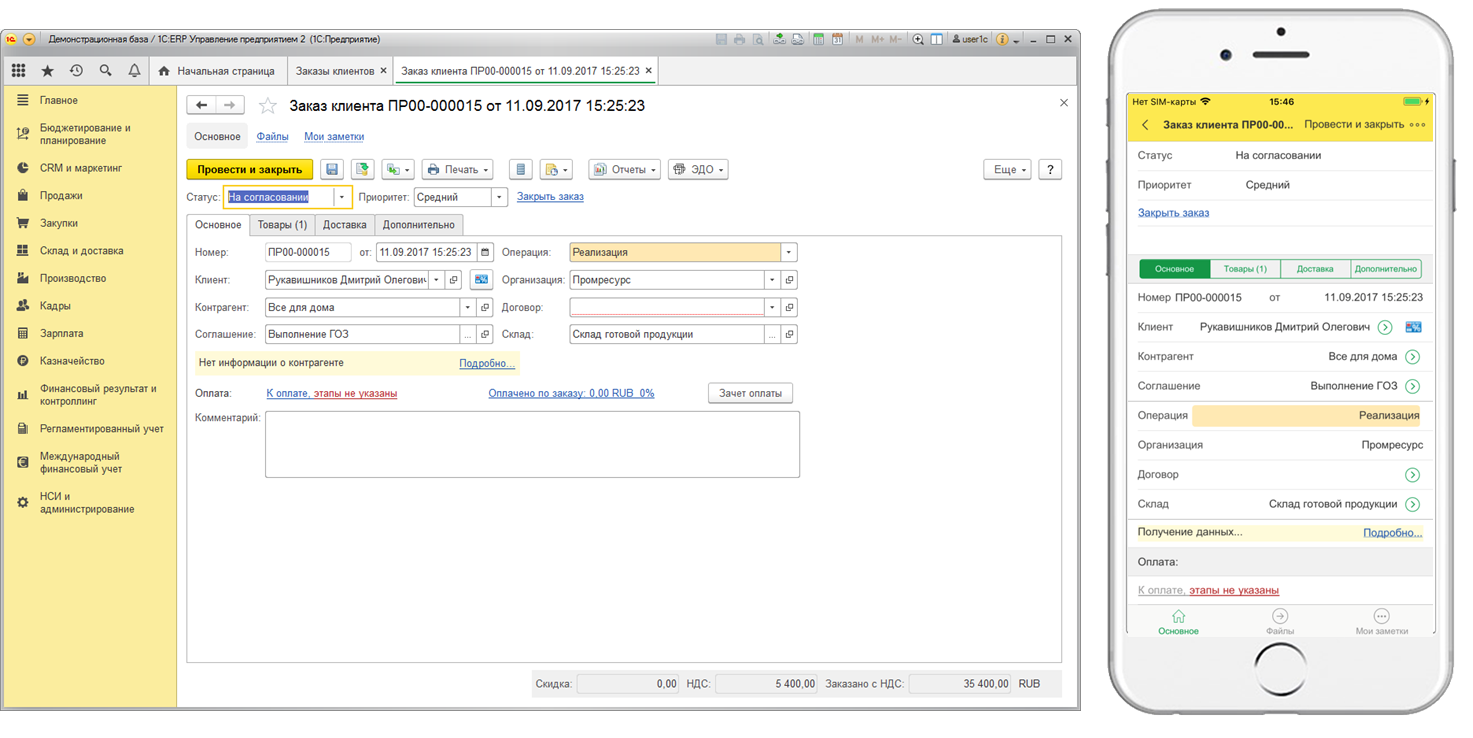Viewport: 1473px width, 738px height.
Task: Expand the Приоритет dropdown
Action: [x=500, y=198]
